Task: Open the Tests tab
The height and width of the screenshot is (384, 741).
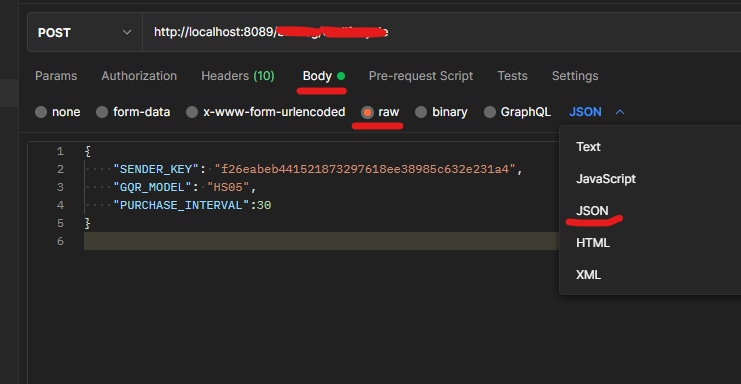Action: [x=512, y=76]
